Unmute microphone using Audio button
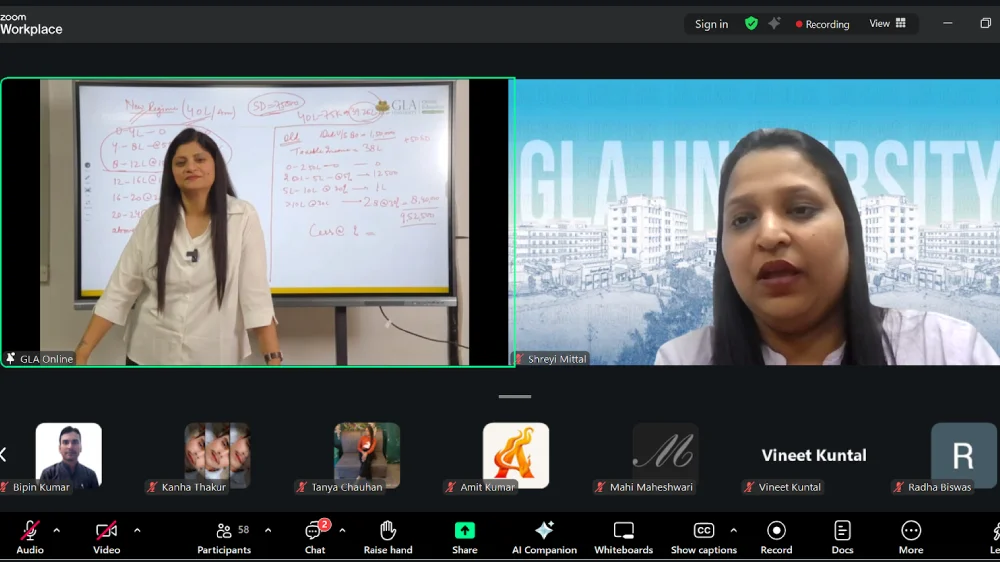Viewport: 1000px width, 562px height. point(30,536)
